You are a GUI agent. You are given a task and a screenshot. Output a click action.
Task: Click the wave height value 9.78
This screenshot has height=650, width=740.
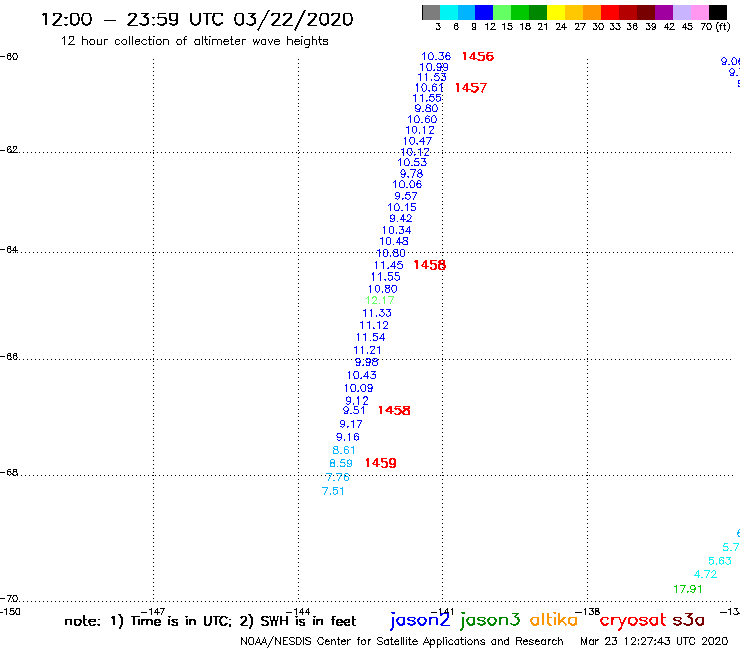(x=412, y=174)
